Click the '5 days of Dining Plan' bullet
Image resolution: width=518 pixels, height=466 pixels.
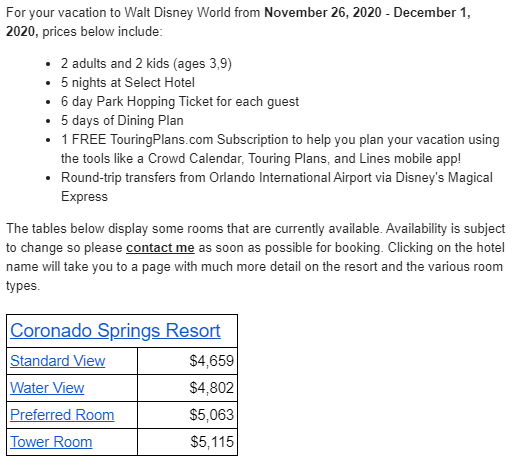tap(122, 121)
